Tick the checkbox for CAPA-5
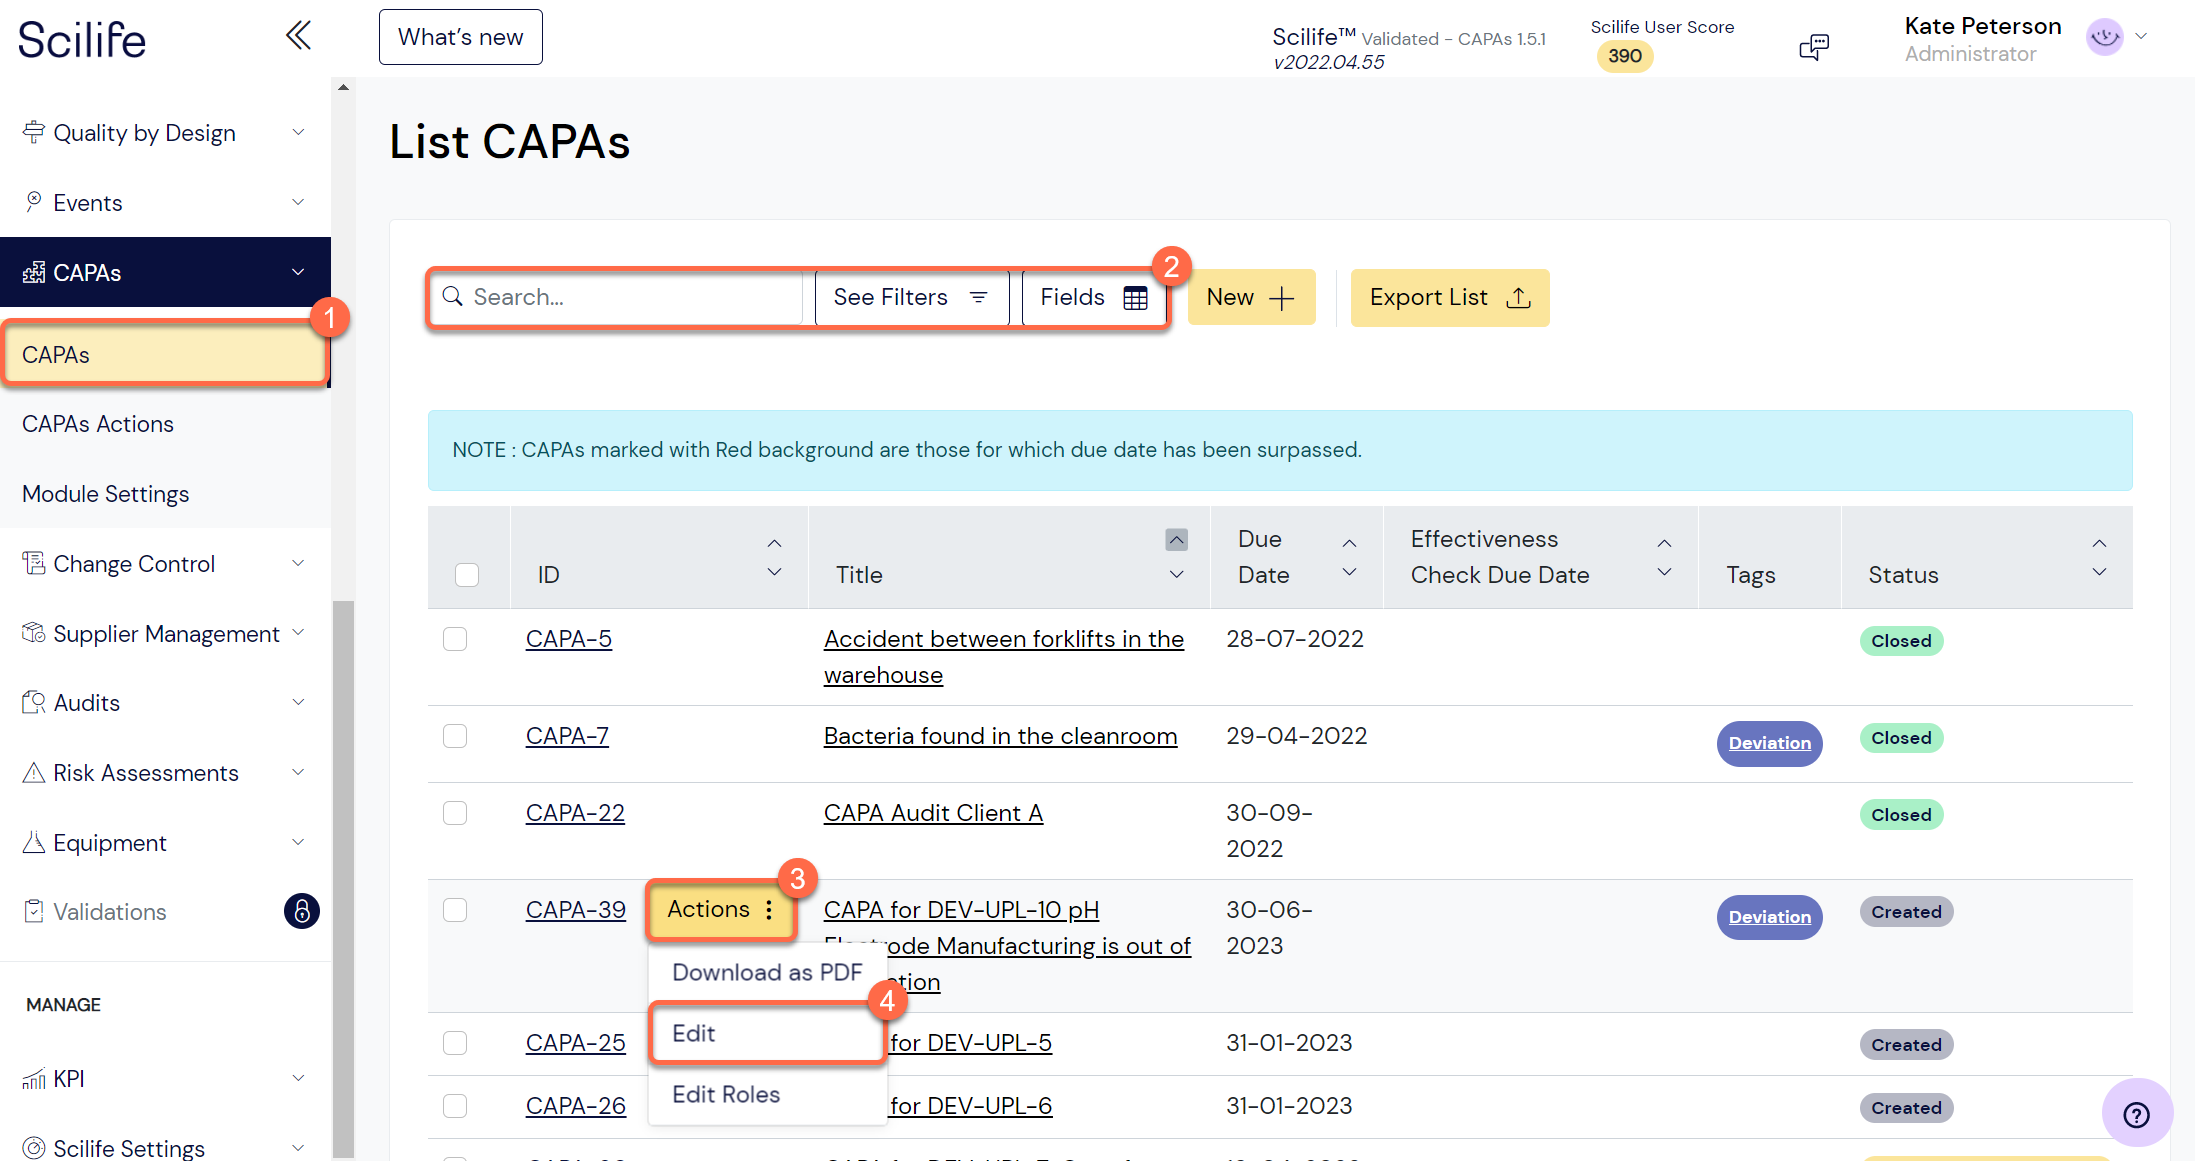The image size is (2195, 1161). tap(455, 639)
